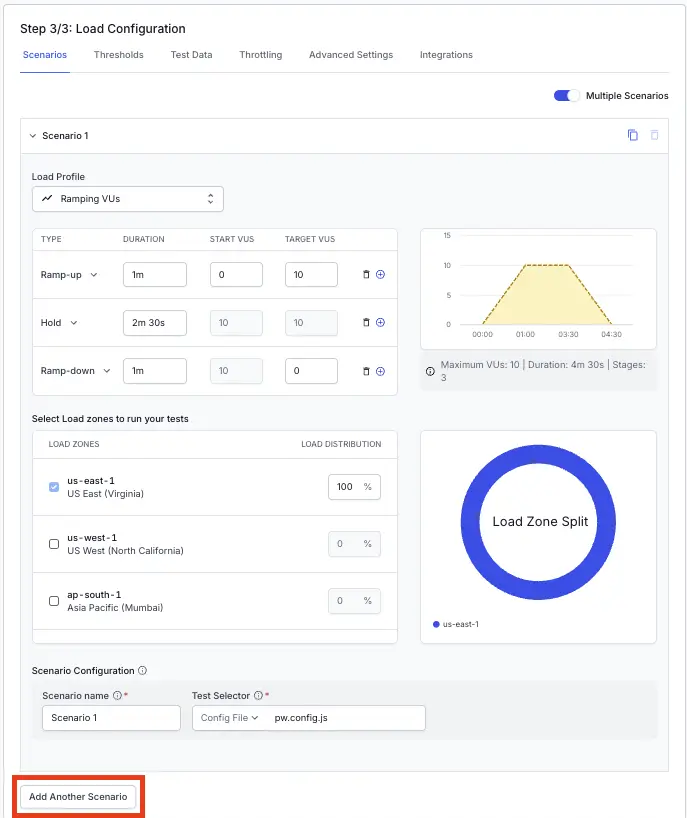Open the Throttling tab
The image size is (687, 818).
click(261, 55)
